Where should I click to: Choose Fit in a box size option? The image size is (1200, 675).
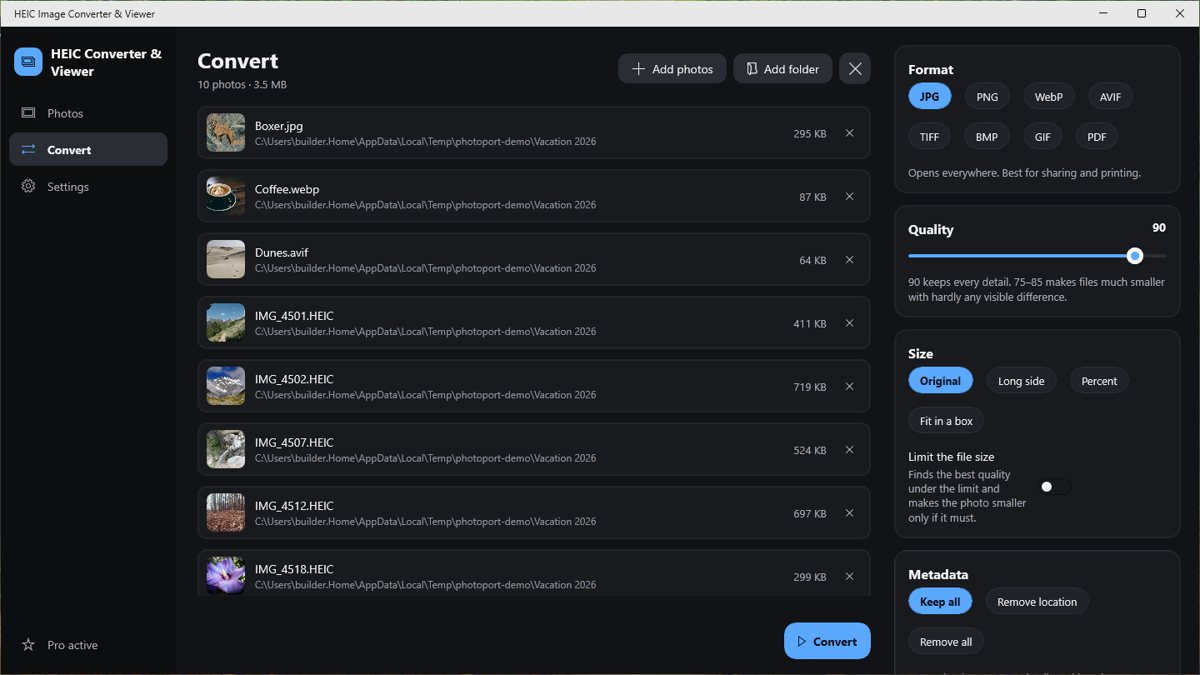click(946, 421)
